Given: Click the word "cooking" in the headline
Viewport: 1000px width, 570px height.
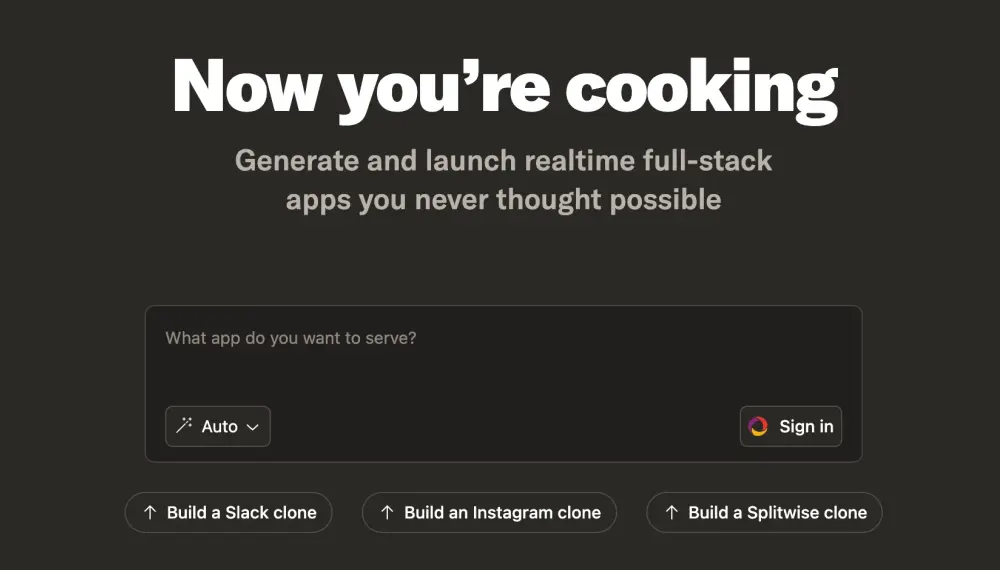Looking at the screenshot, I should click(702, 89).
